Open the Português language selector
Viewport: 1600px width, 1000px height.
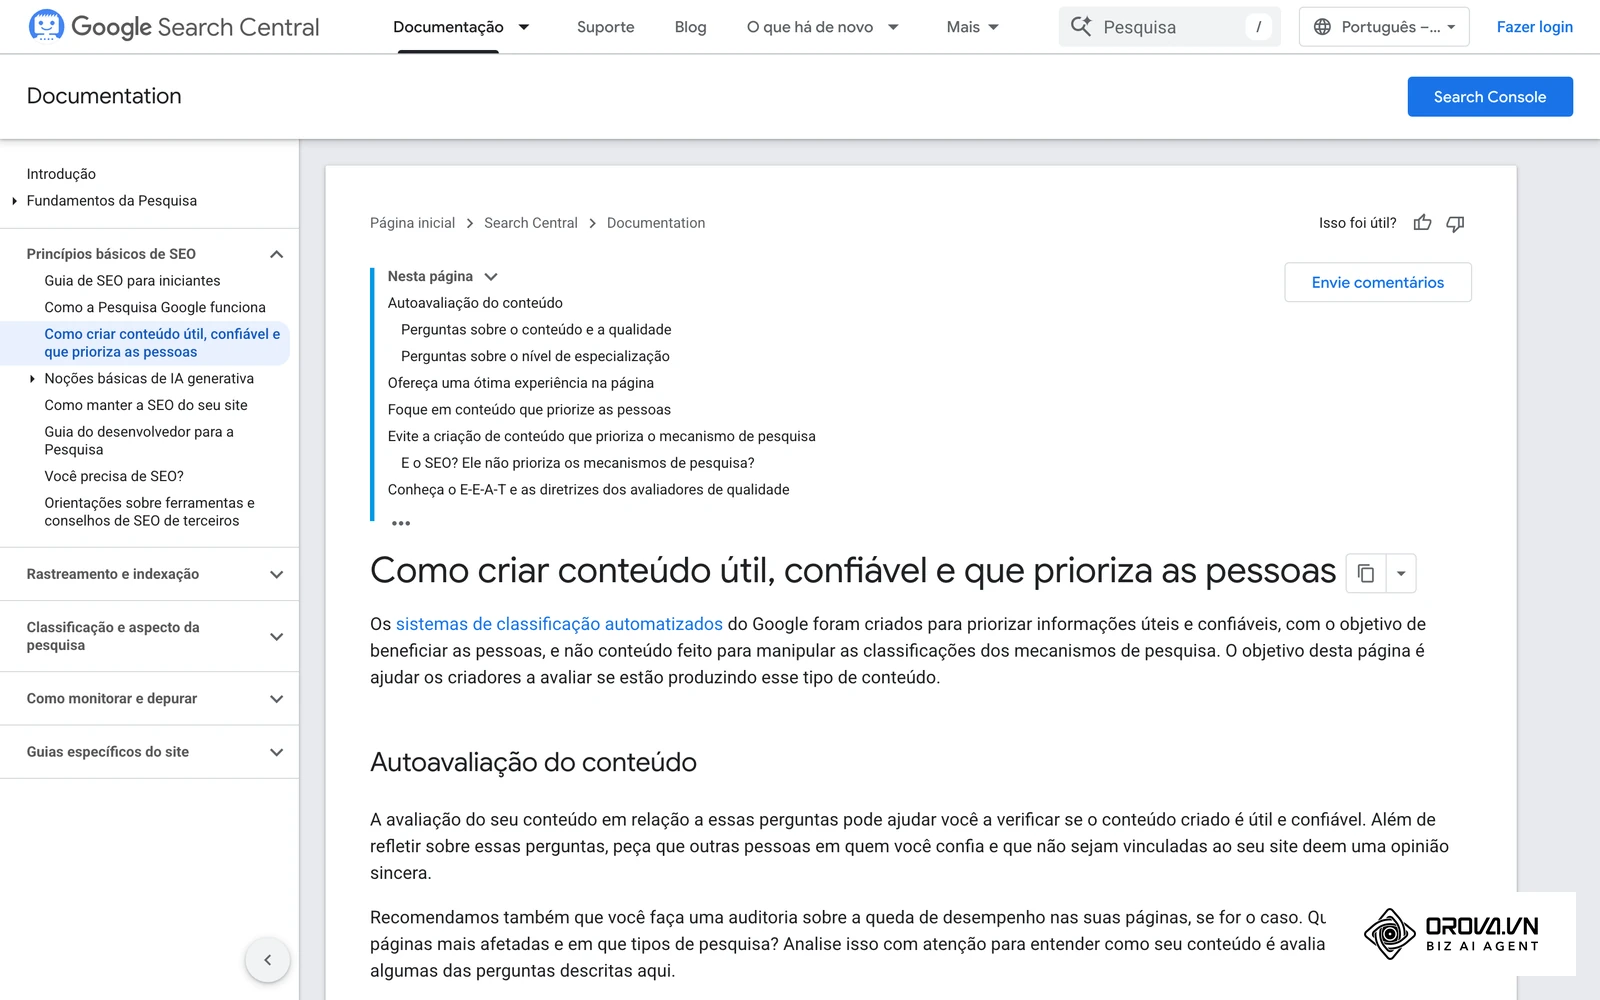(1384, 27)
